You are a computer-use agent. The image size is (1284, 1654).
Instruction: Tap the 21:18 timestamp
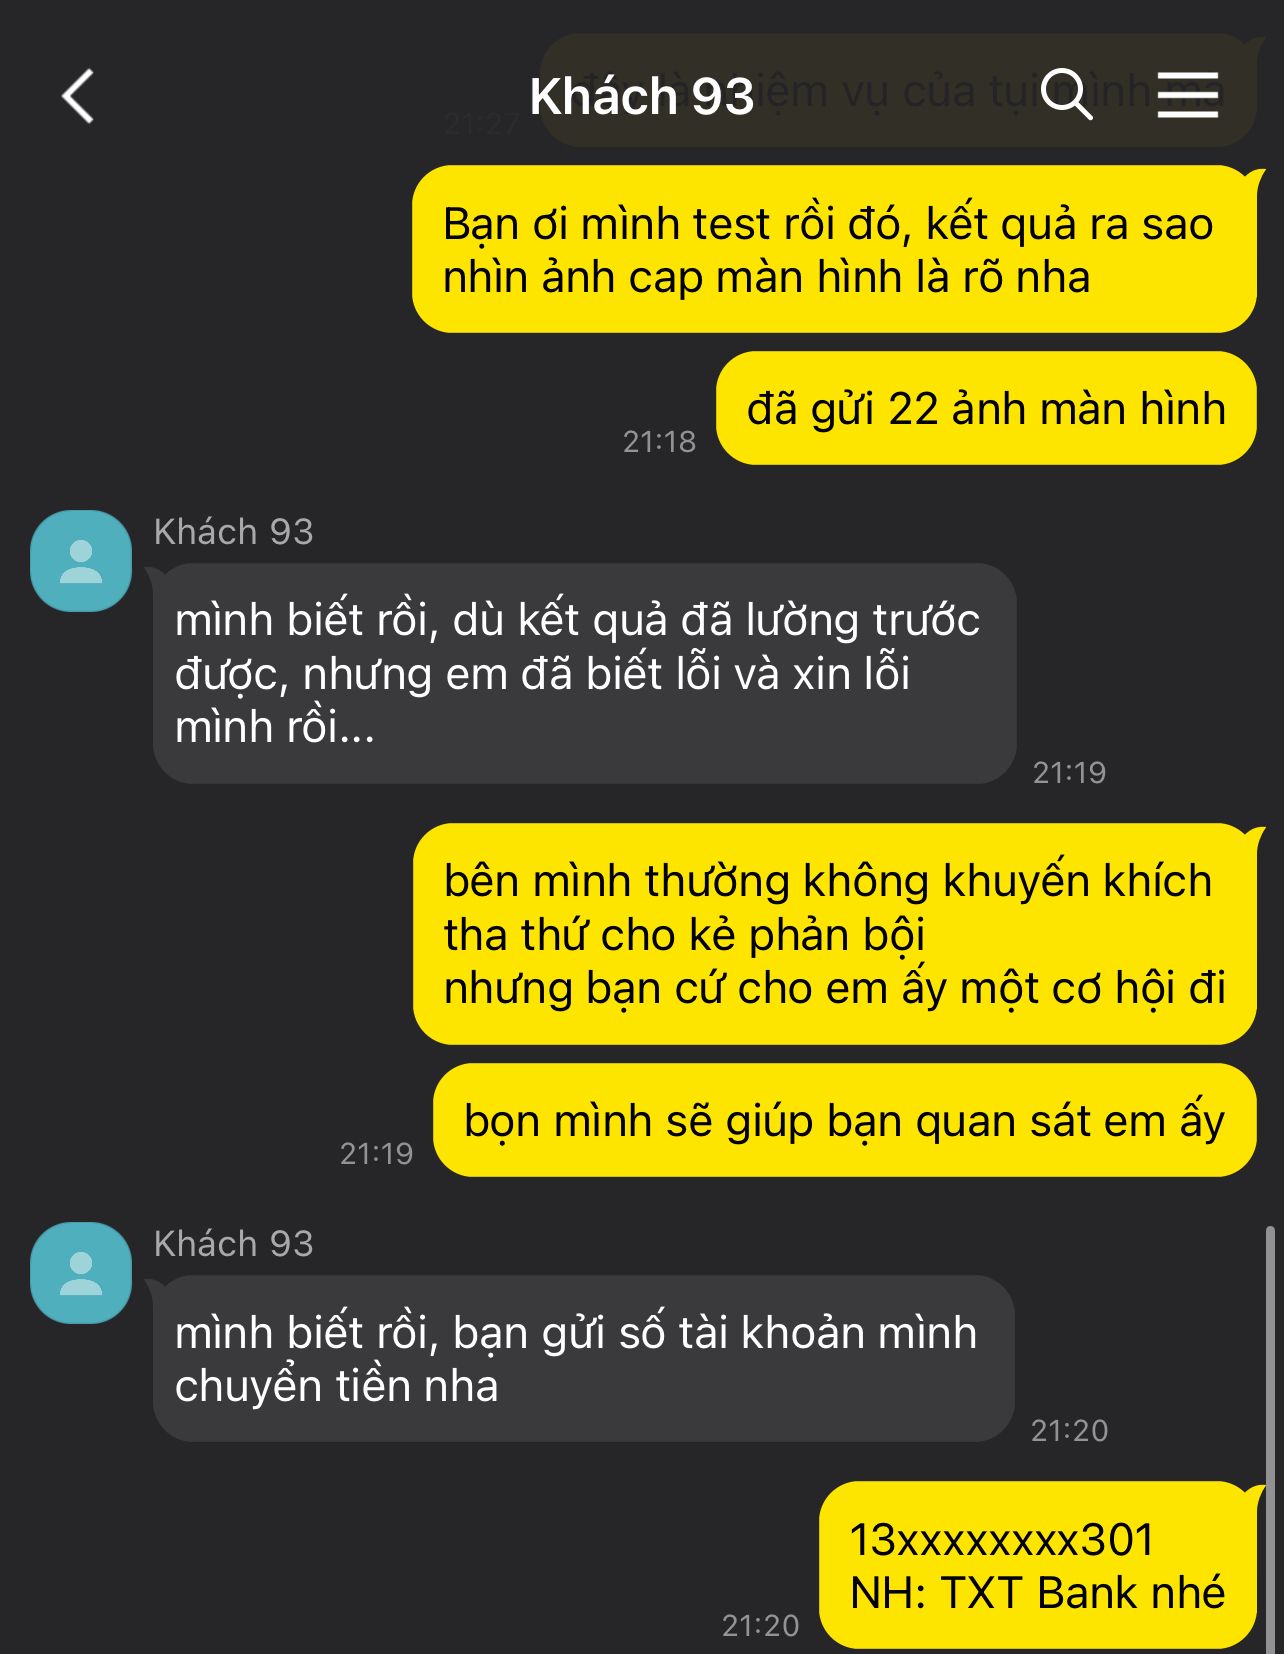(x=659, y=442)
